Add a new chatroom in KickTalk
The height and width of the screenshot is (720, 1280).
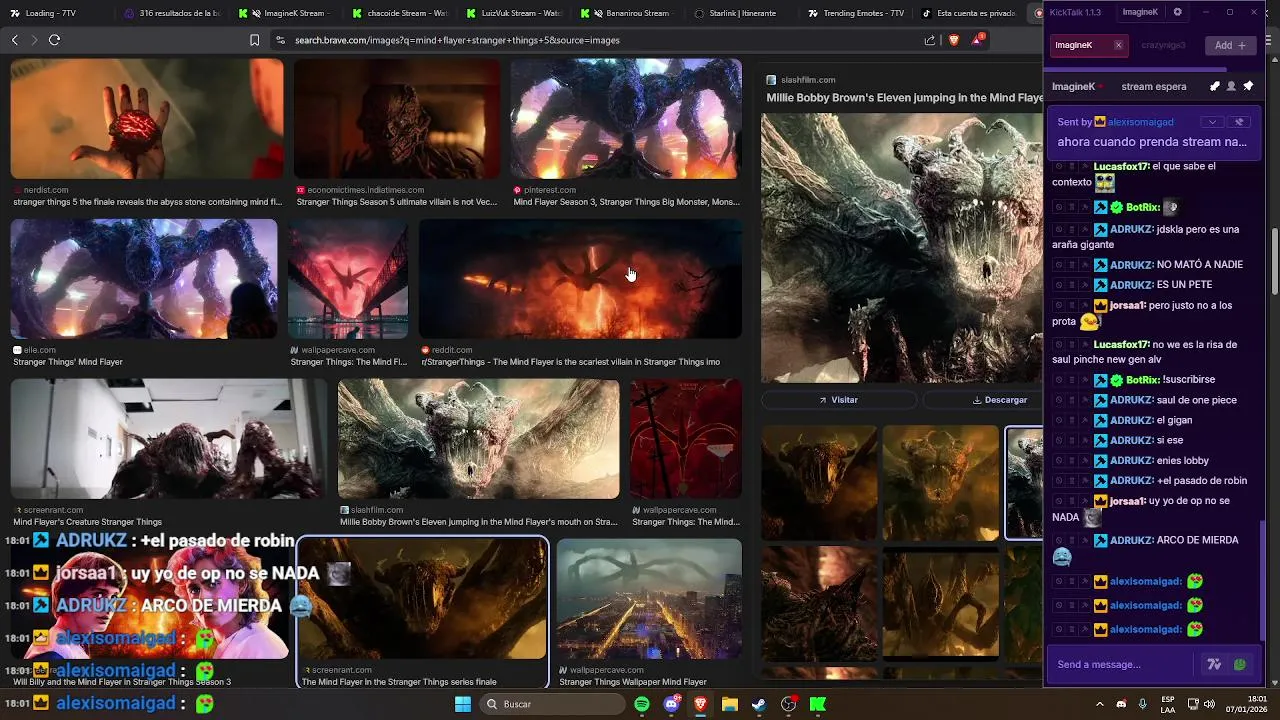[1231, 45]
